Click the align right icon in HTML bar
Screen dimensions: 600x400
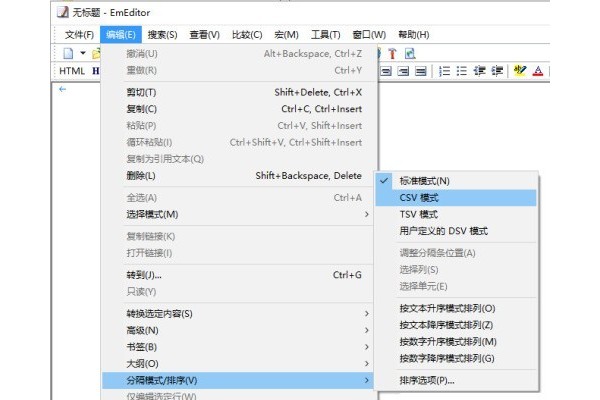(x=403, y=71)
